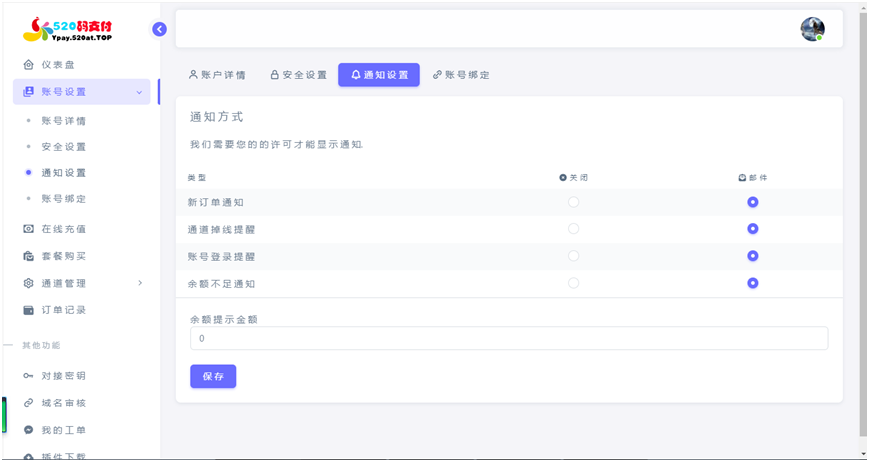
Task: Select 关闭 for 账号登录提醒
Action: 574,256
